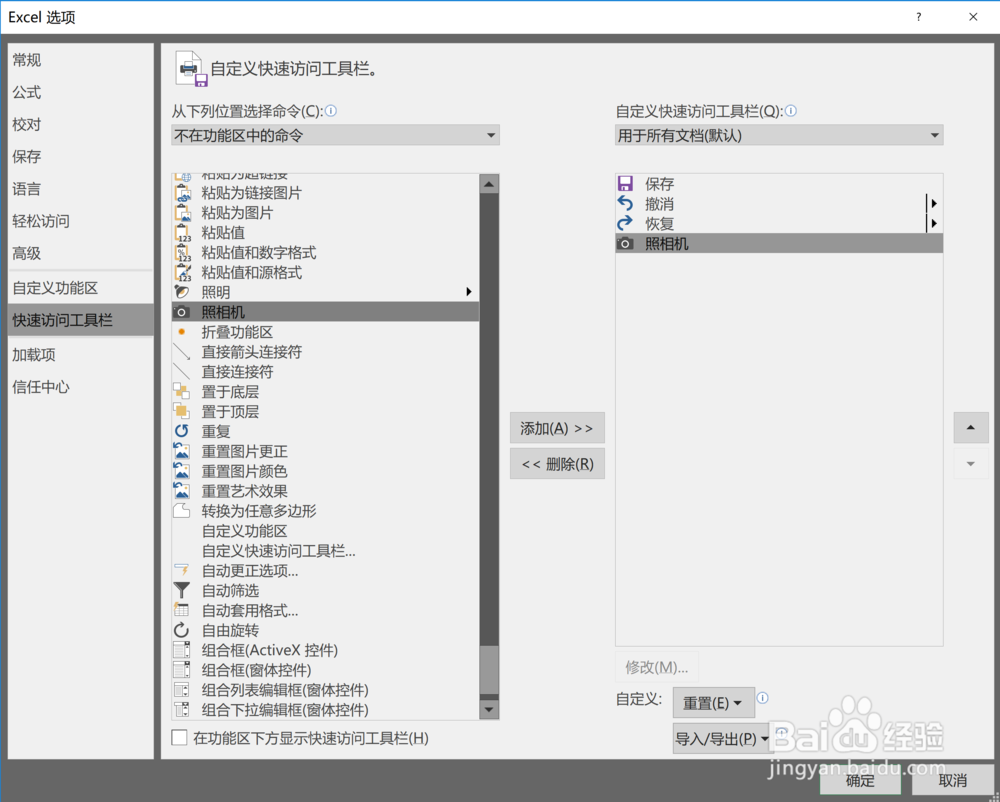The image size is (1000, 802).
Task: Click the 自动套用格式 table icon
Action: [182, 610]
